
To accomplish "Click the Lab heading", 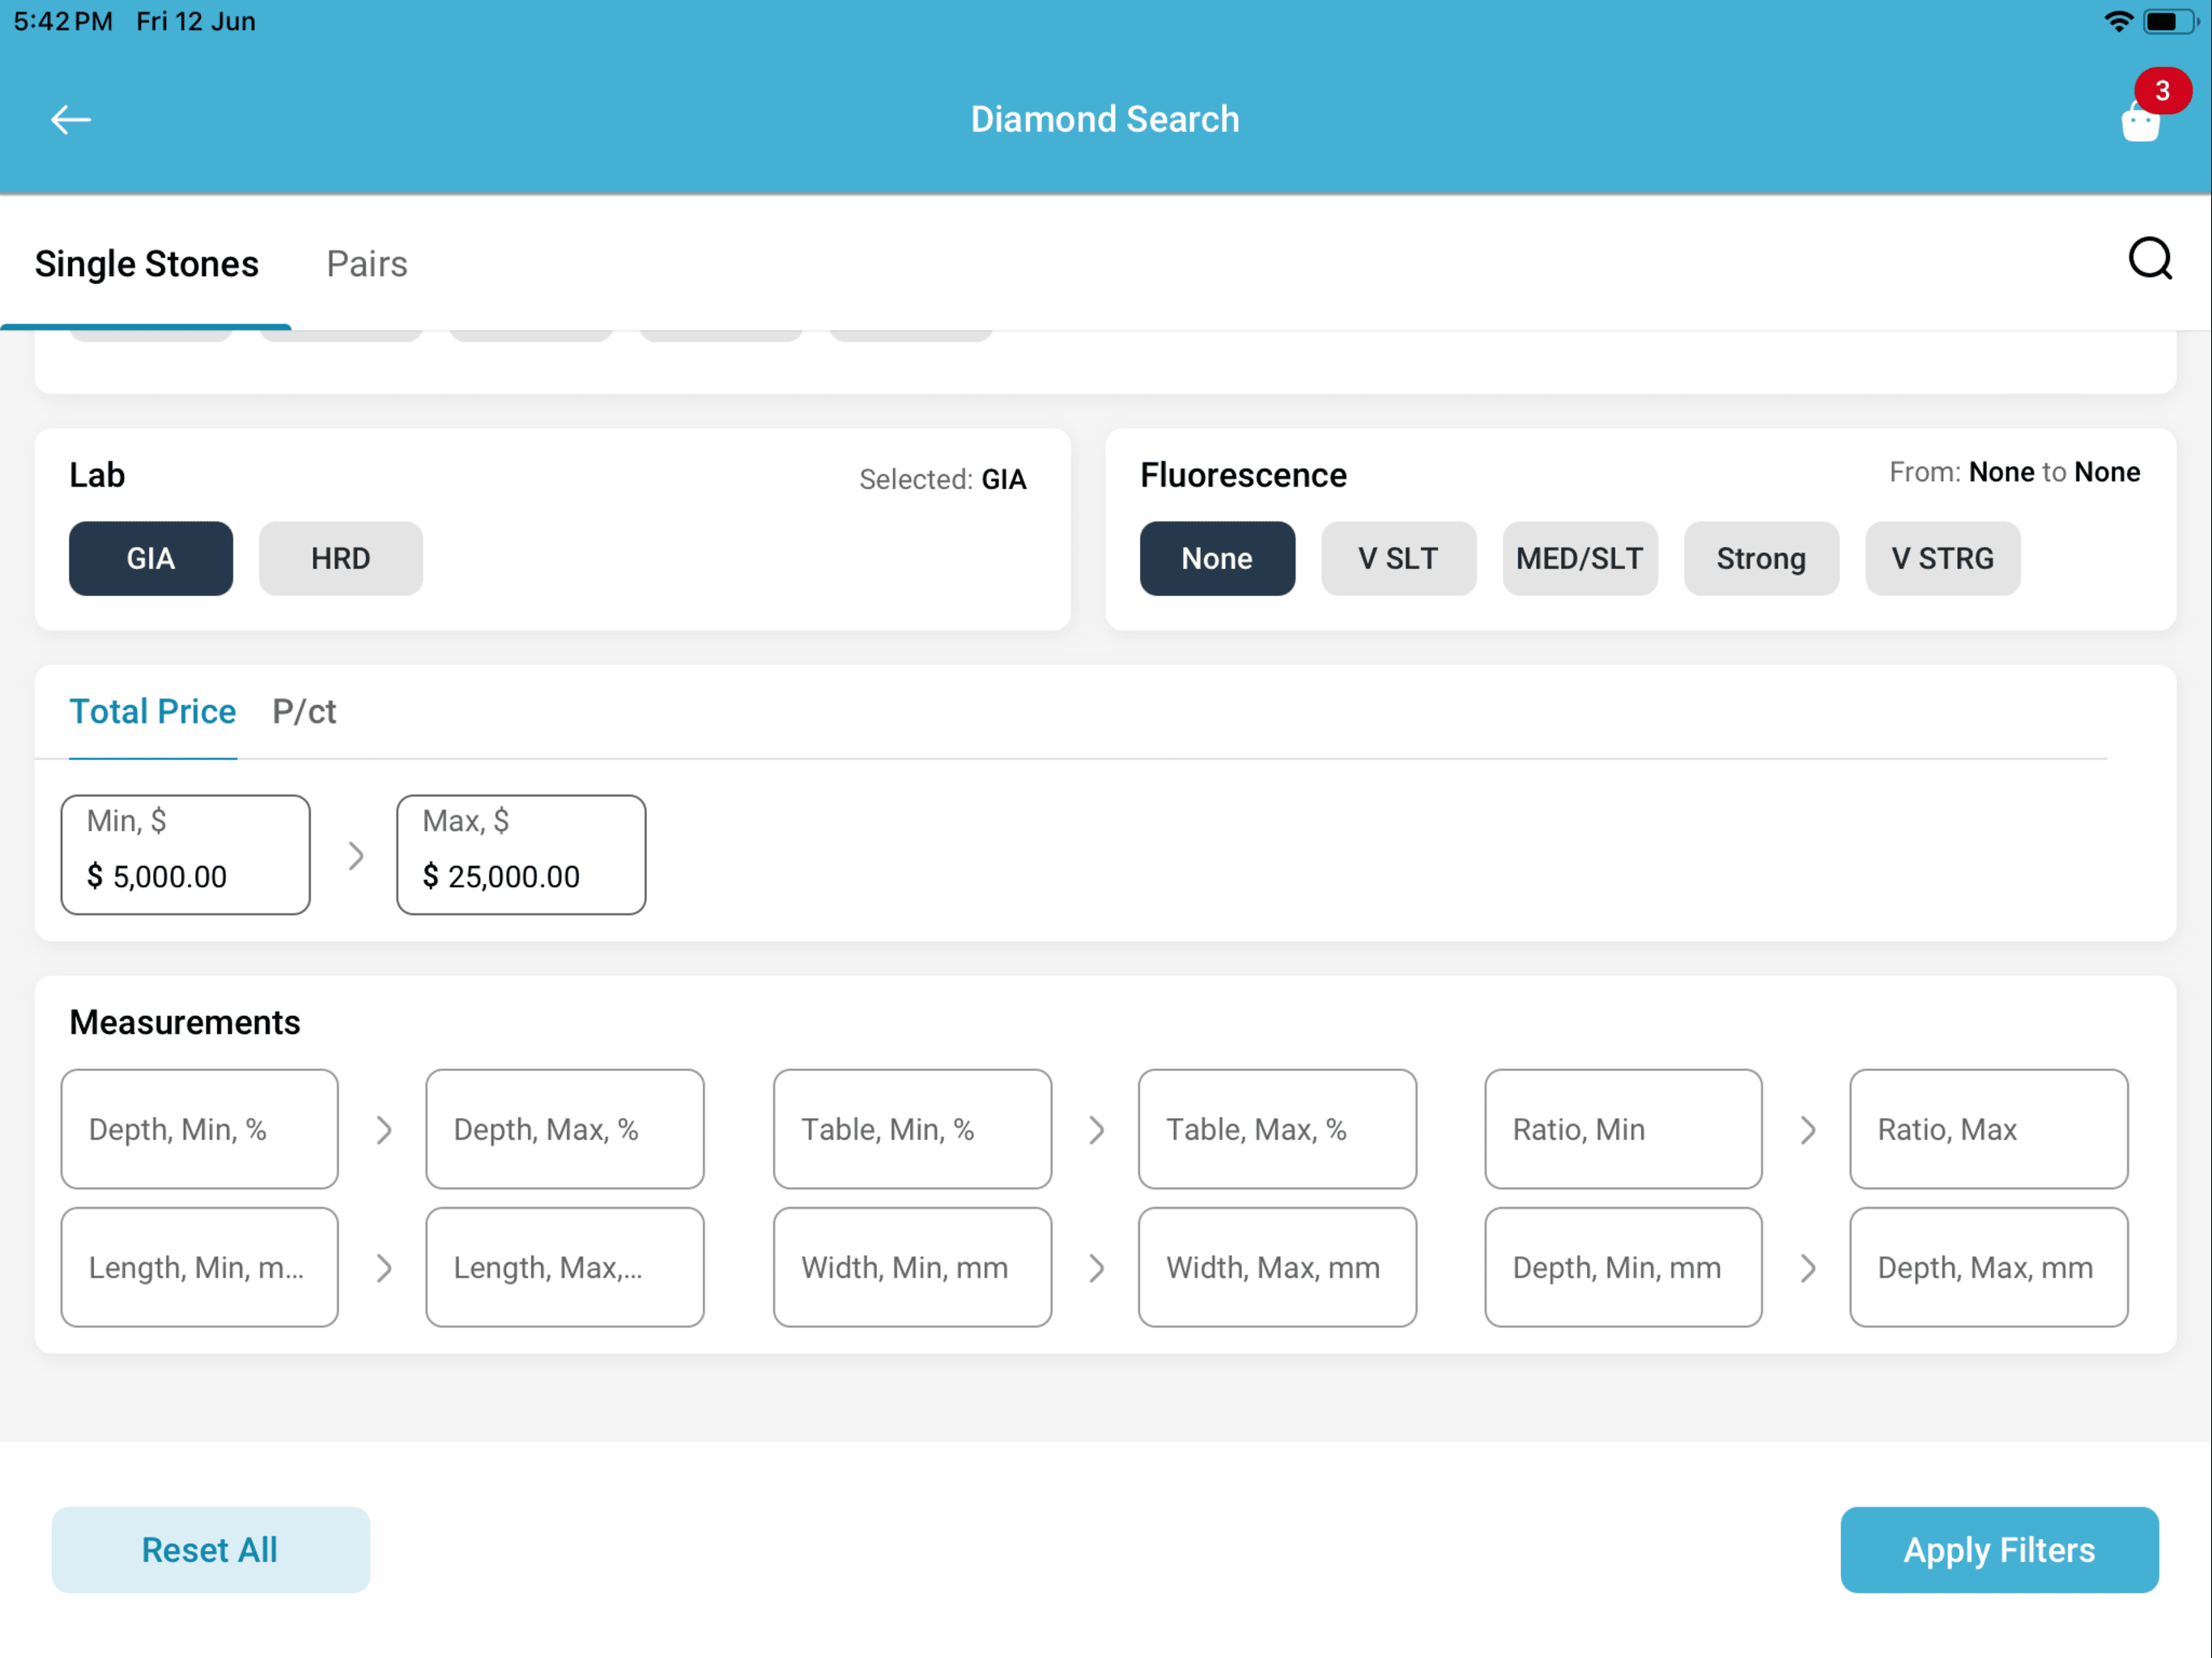I will point(97,475).
